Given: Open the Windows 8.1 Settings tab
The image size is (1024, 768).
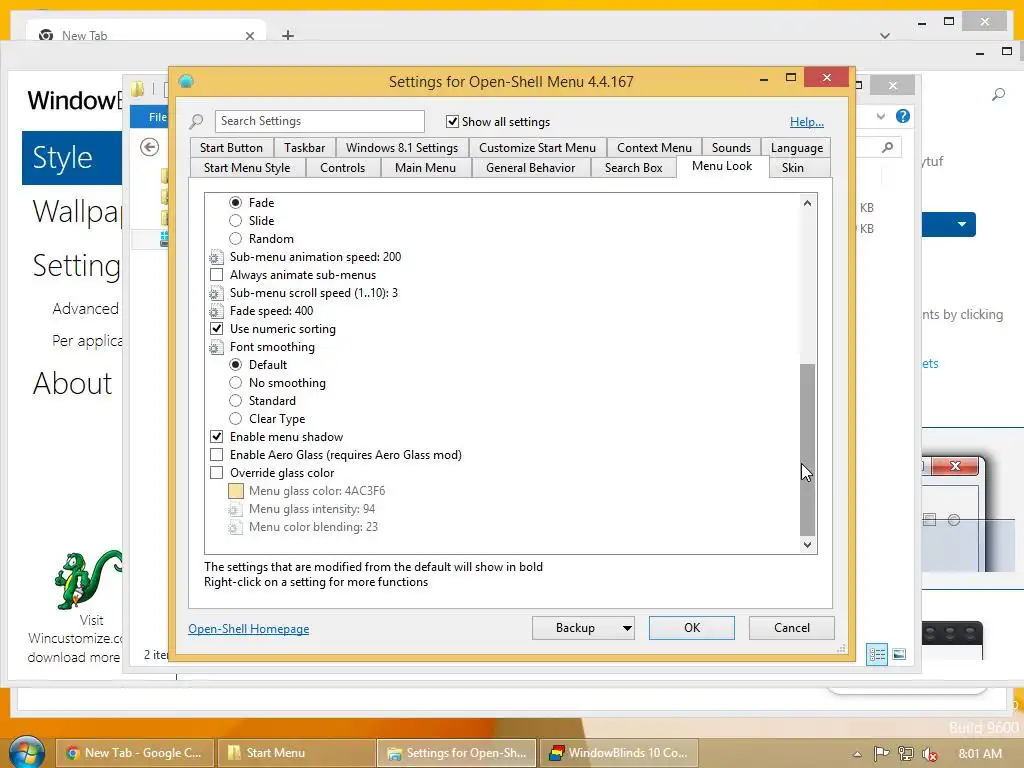Looking at the screenshot, I should coord(402,148).
